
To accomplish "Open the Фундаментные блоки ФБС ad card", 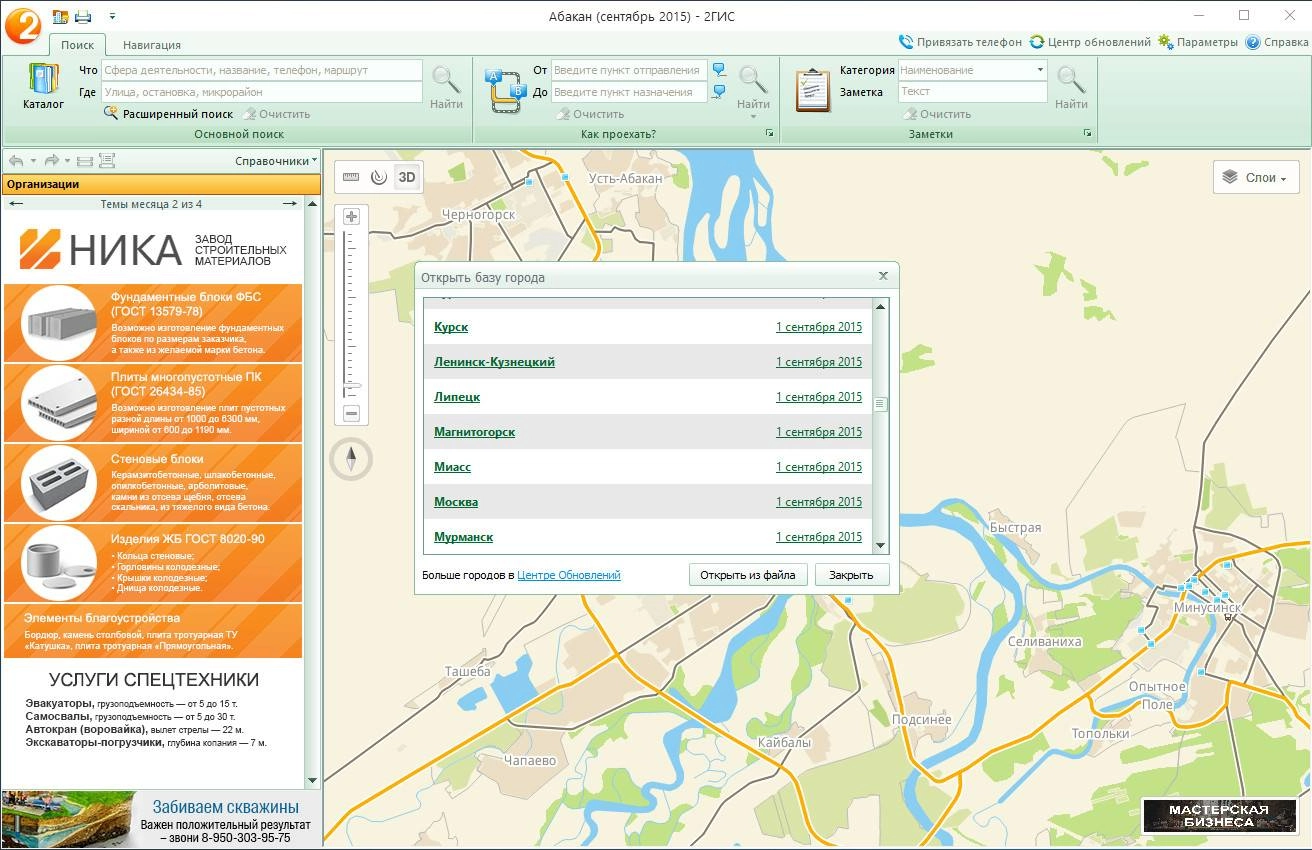I will coord(153,323).
